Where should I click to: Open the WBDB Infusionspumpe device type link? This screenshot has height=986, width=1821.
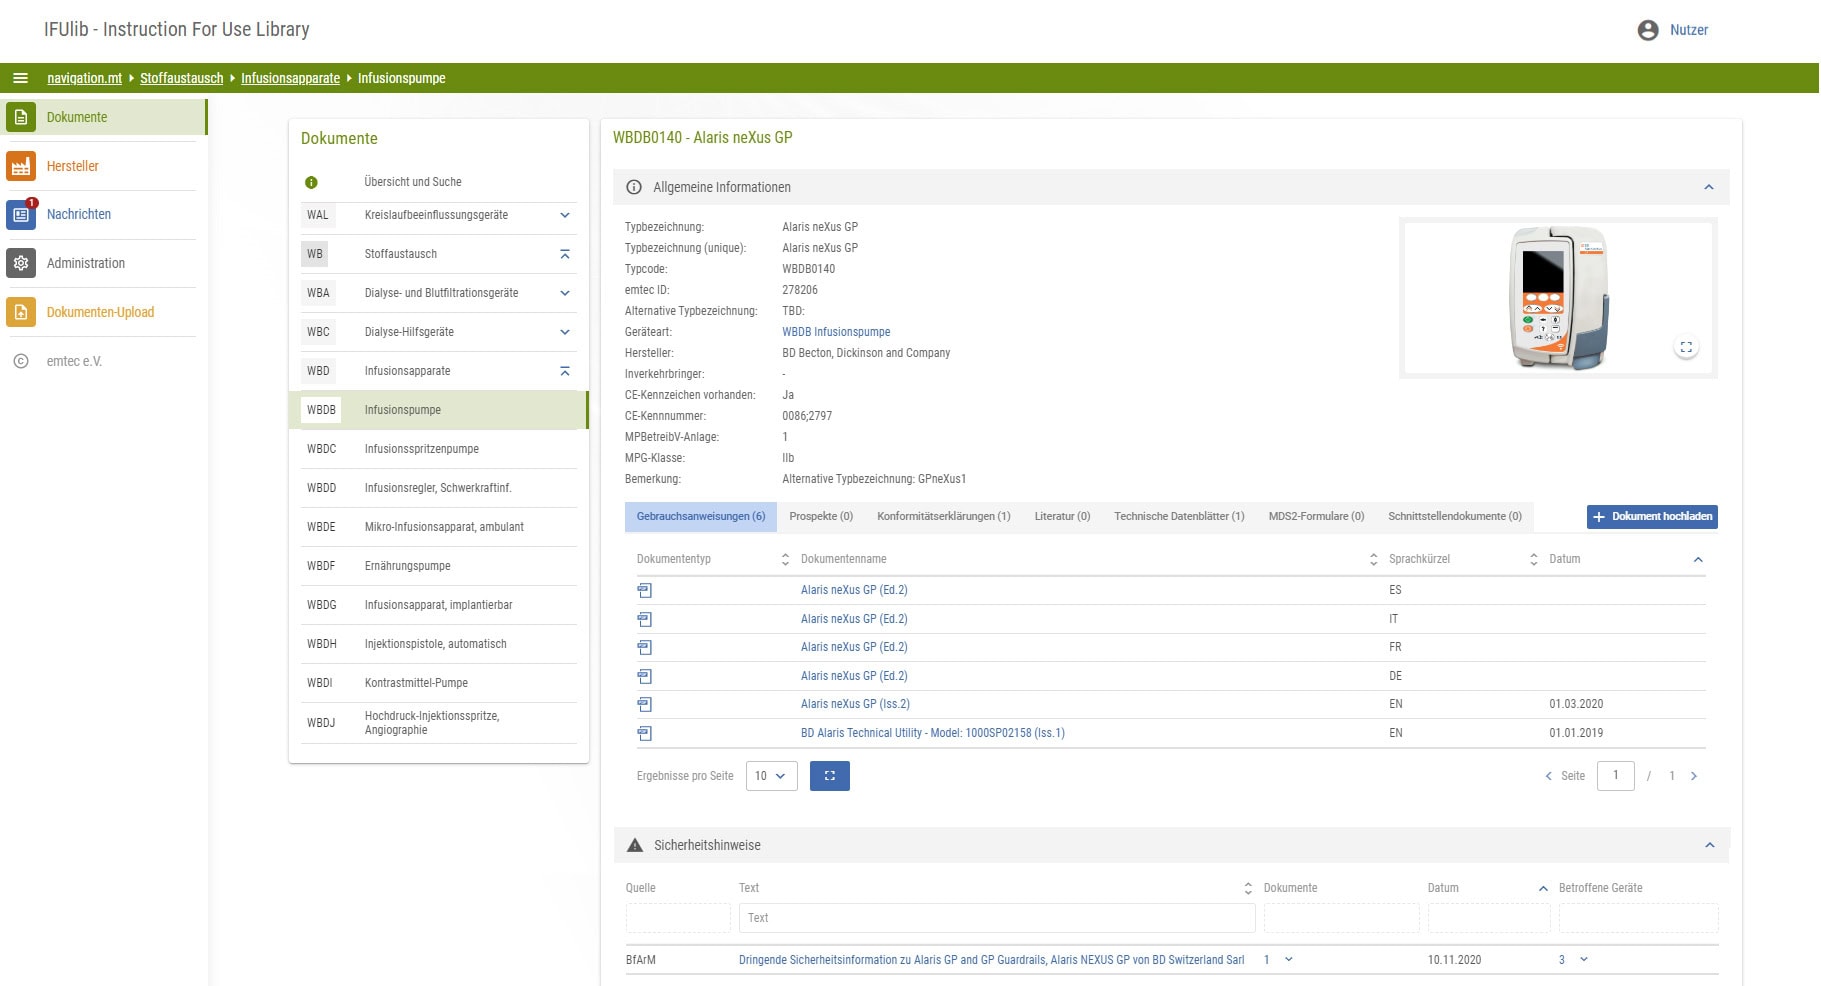pos(835,332)
